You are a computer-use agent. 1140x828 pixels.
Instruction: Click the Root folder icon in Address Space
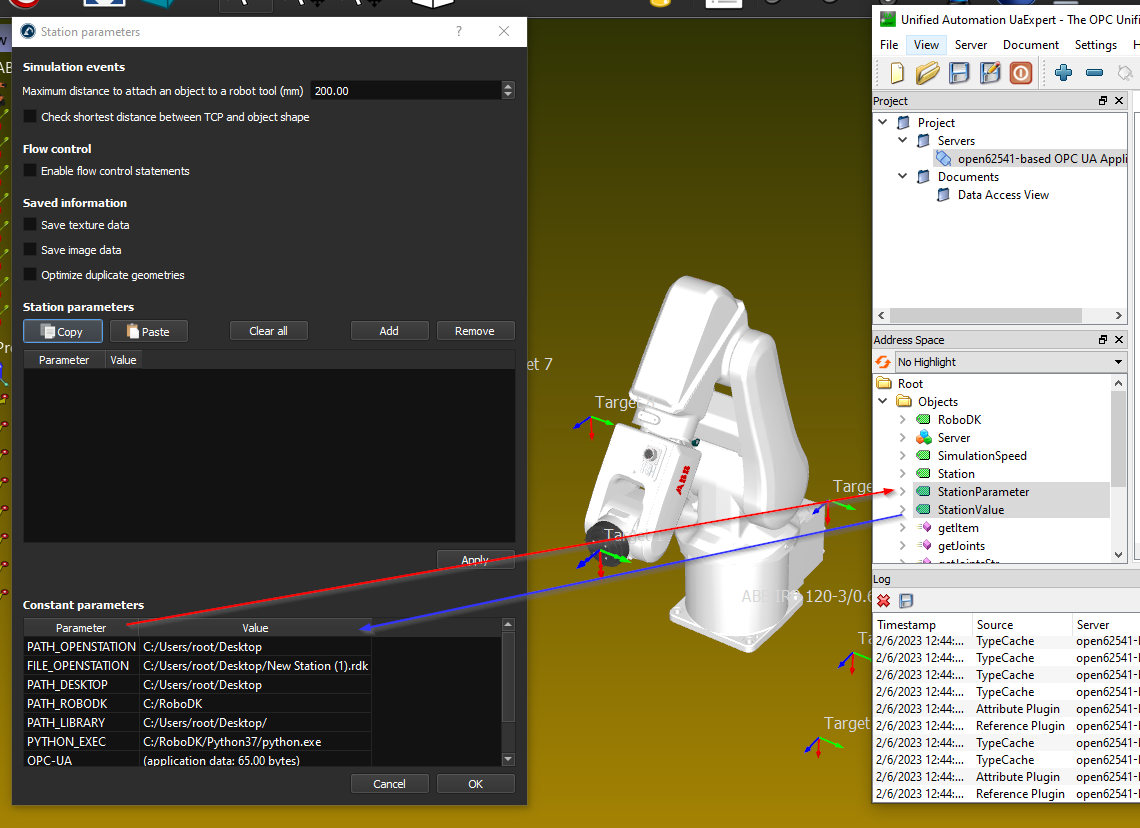point(884,383)
